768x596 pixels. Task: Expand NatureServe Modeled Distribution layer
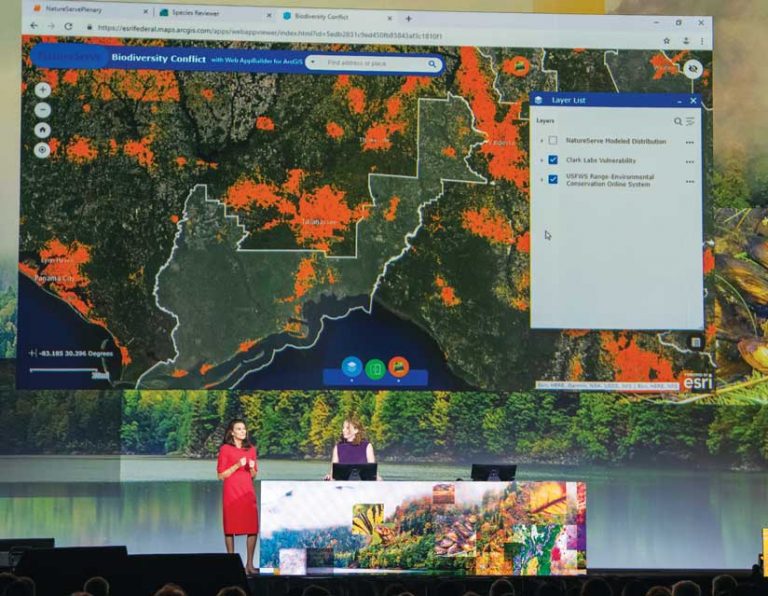pyautogui.click(x=541, y=141)
